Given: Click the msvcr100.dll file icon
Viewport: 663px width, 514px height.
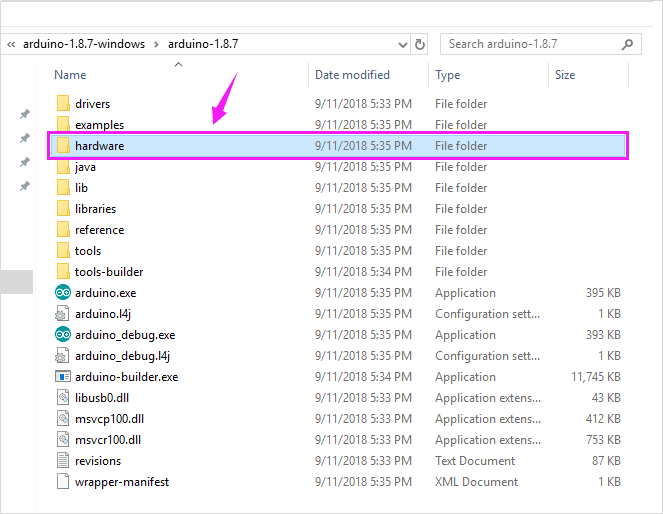Looking at the screenshot, I should [x=63, y=440].
